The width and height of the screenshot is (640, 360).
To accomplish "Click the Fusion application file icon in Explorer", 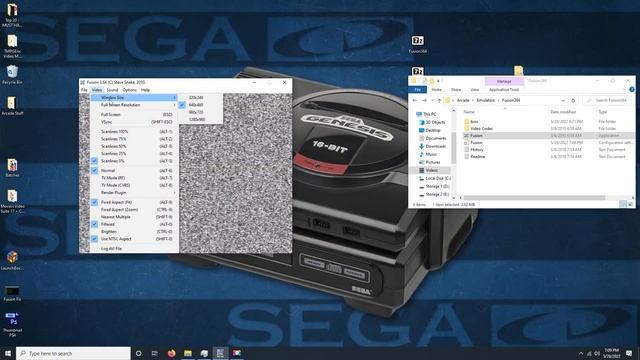I will [x=466, y=136].
